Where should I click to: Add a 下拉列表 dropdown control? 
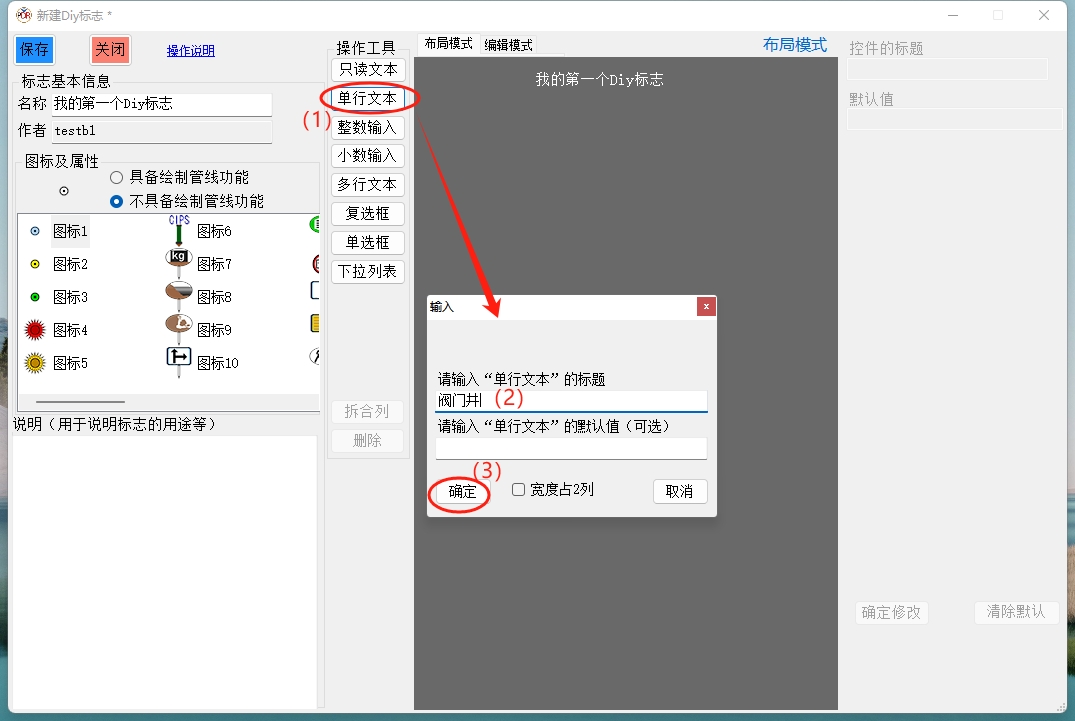click(x=367, y=271)
